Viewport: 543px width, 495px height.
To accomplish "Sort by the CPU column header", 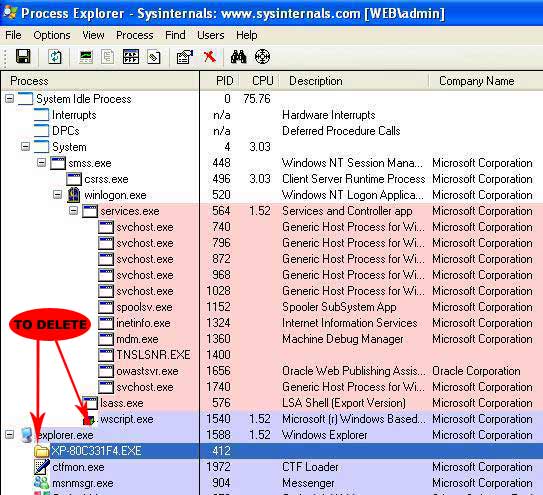I will [x=259, y=81].
